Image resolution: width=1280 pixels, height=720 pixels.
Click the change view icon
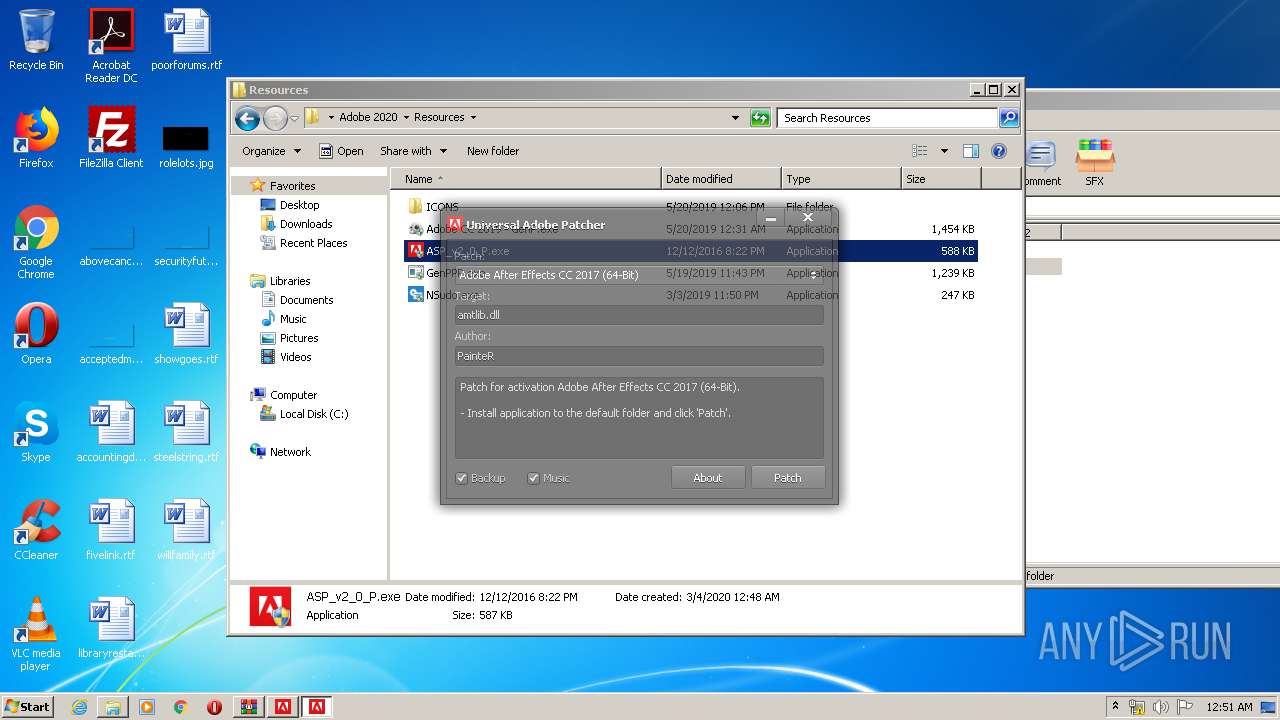[920, 151]
